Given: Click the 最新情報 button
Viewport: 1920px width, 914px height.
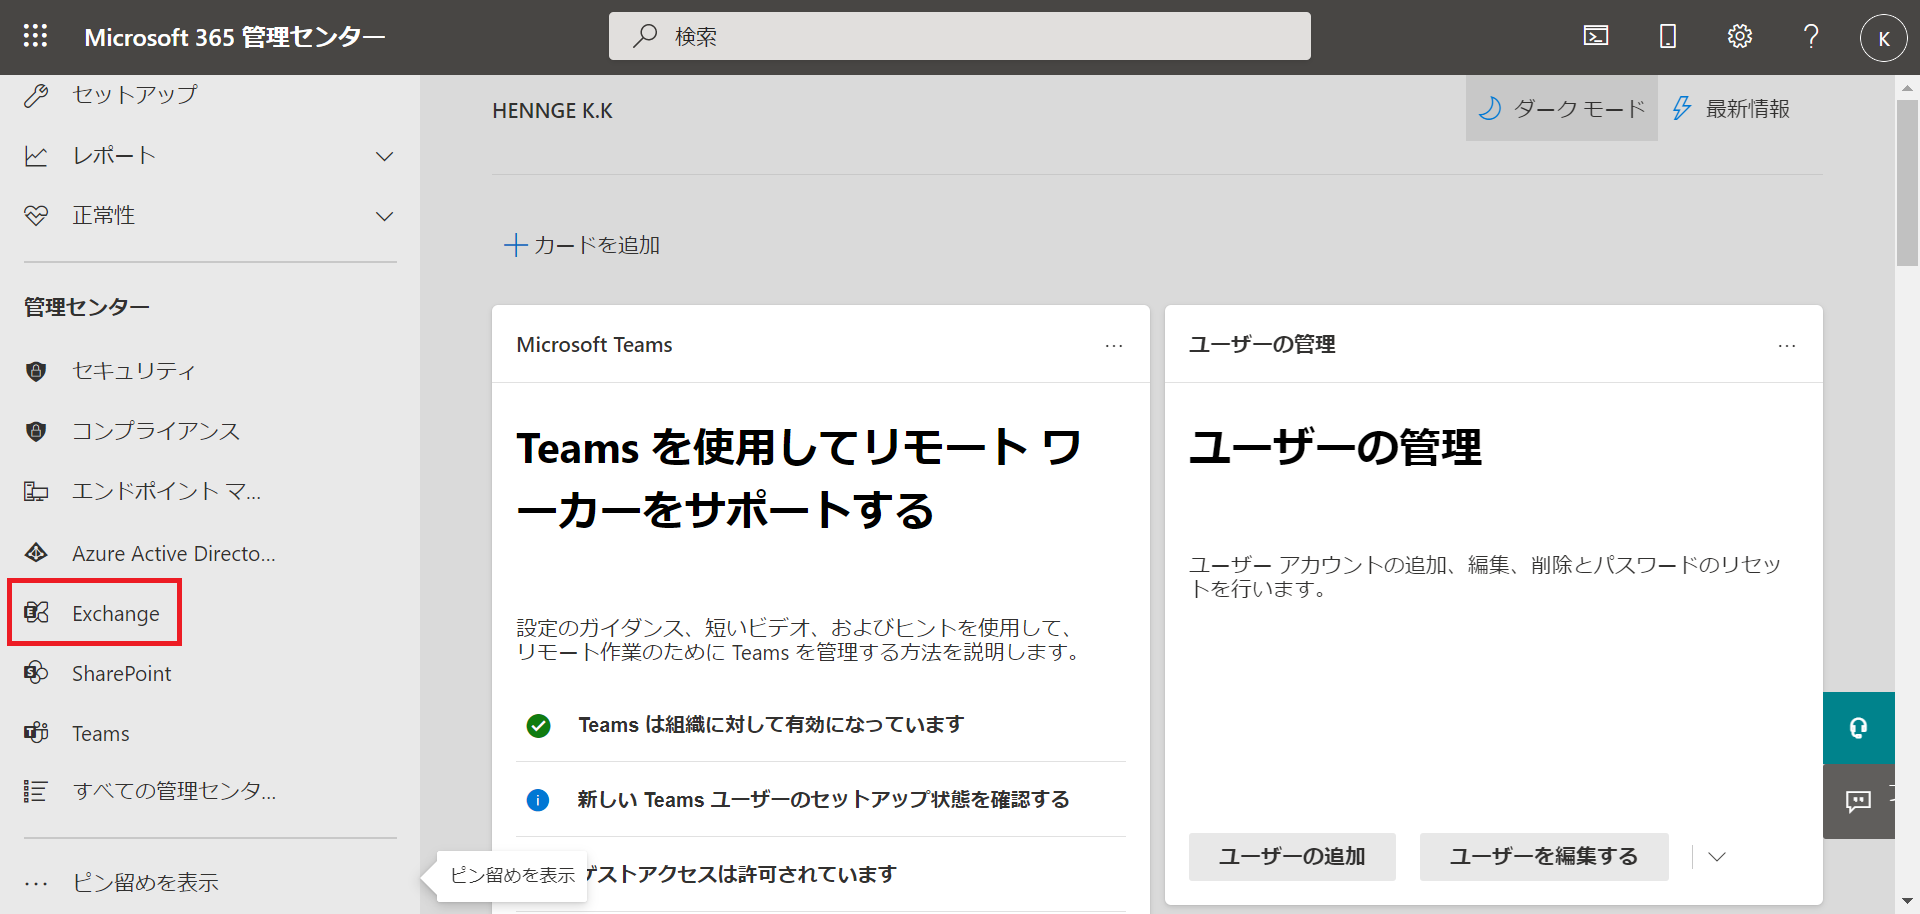Looking at the screenshot, I should click(x=1731, y=108).
